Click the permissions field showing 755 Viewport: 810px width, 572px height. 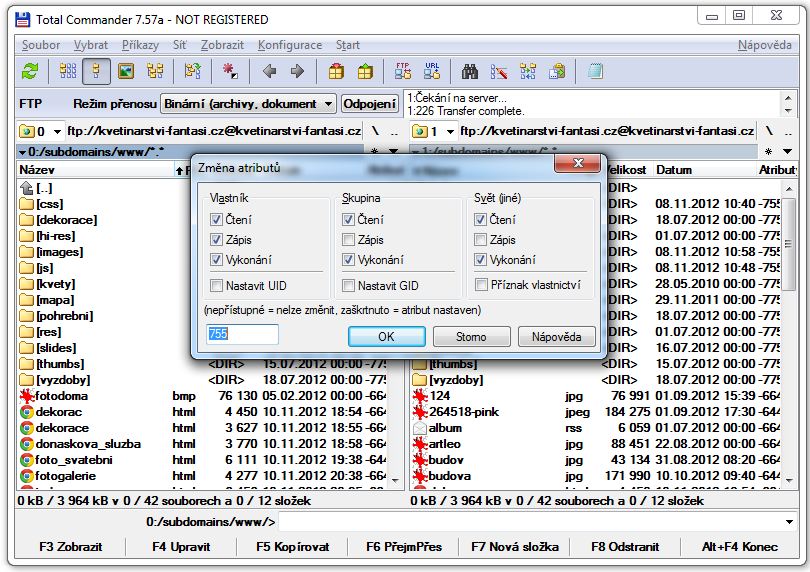click(x=242, y=335)
